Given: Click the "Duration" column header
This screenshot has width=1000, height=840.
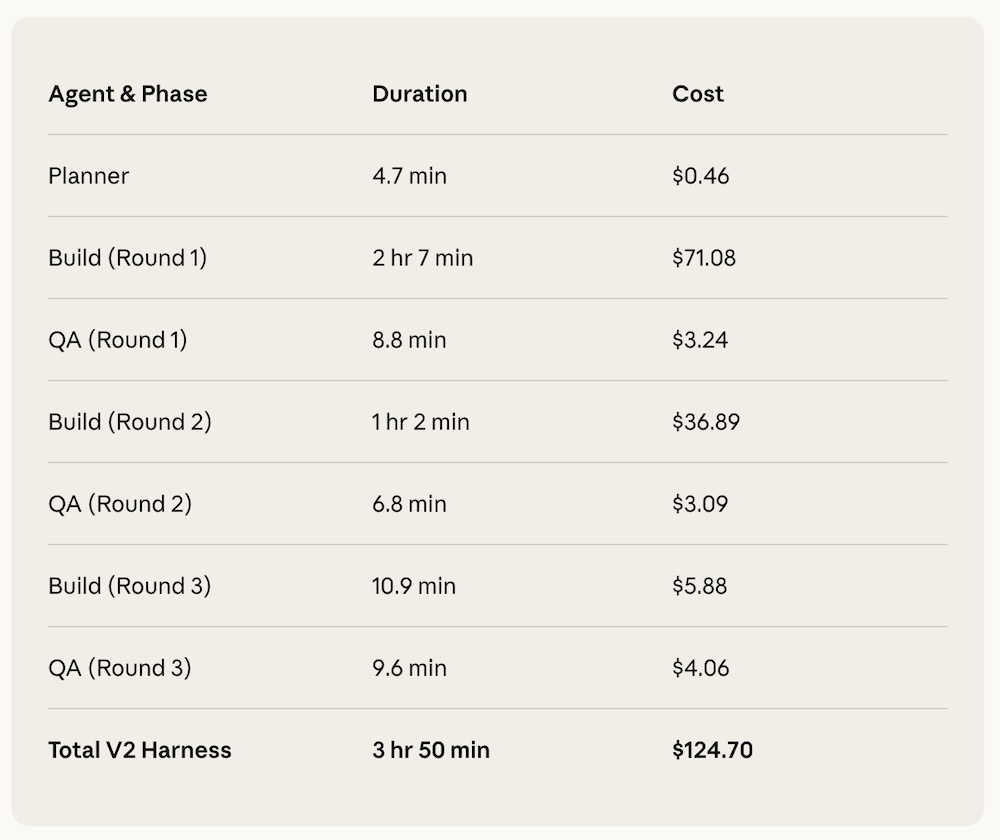Looking at the screenshot, I should tap(420, 94).
